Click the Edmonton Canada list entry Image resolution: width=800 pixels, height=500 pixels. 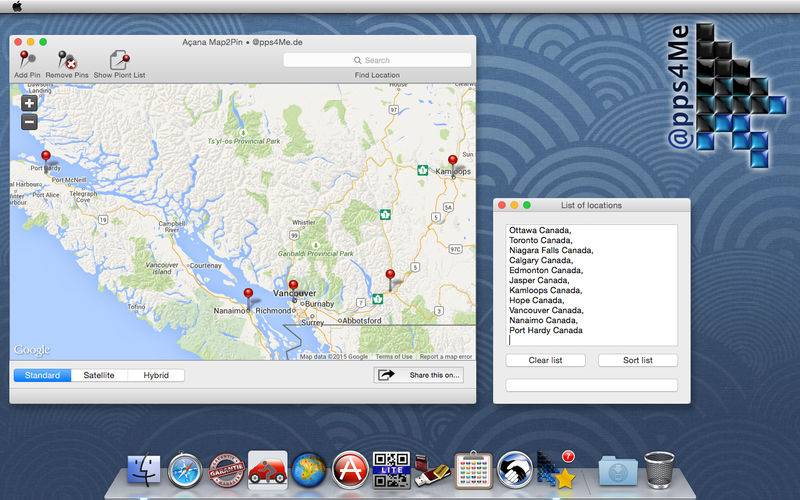coord(546,270)
